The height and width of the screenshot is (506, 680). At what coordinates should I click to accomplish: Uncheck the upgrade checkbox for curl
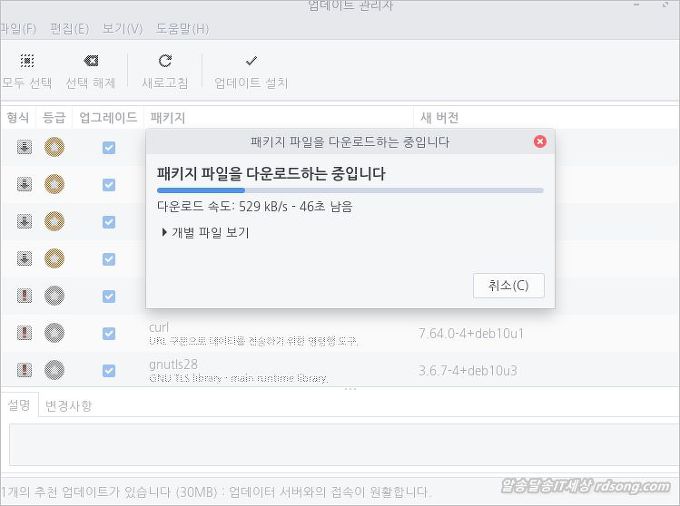tap(109, 333)
